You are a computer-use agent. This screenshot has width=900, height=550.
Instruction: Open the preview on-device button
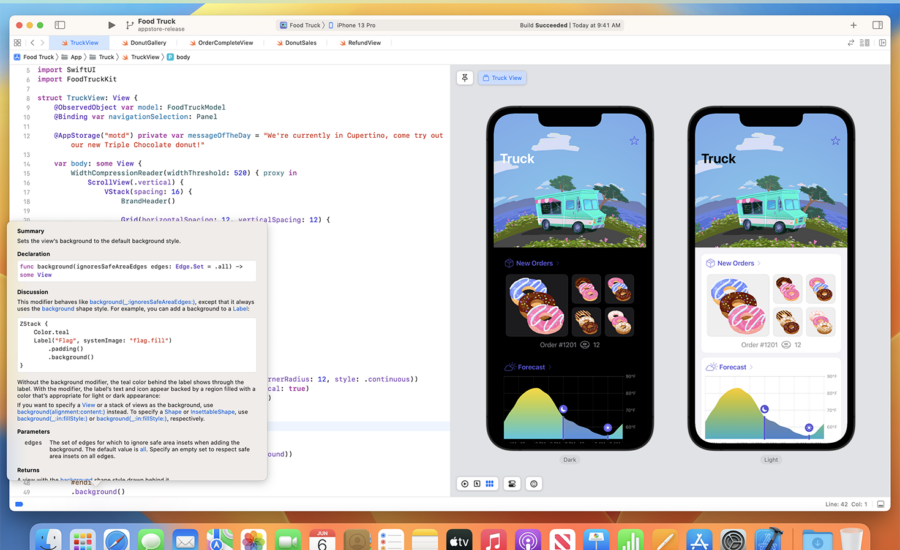tap(534, 483)
